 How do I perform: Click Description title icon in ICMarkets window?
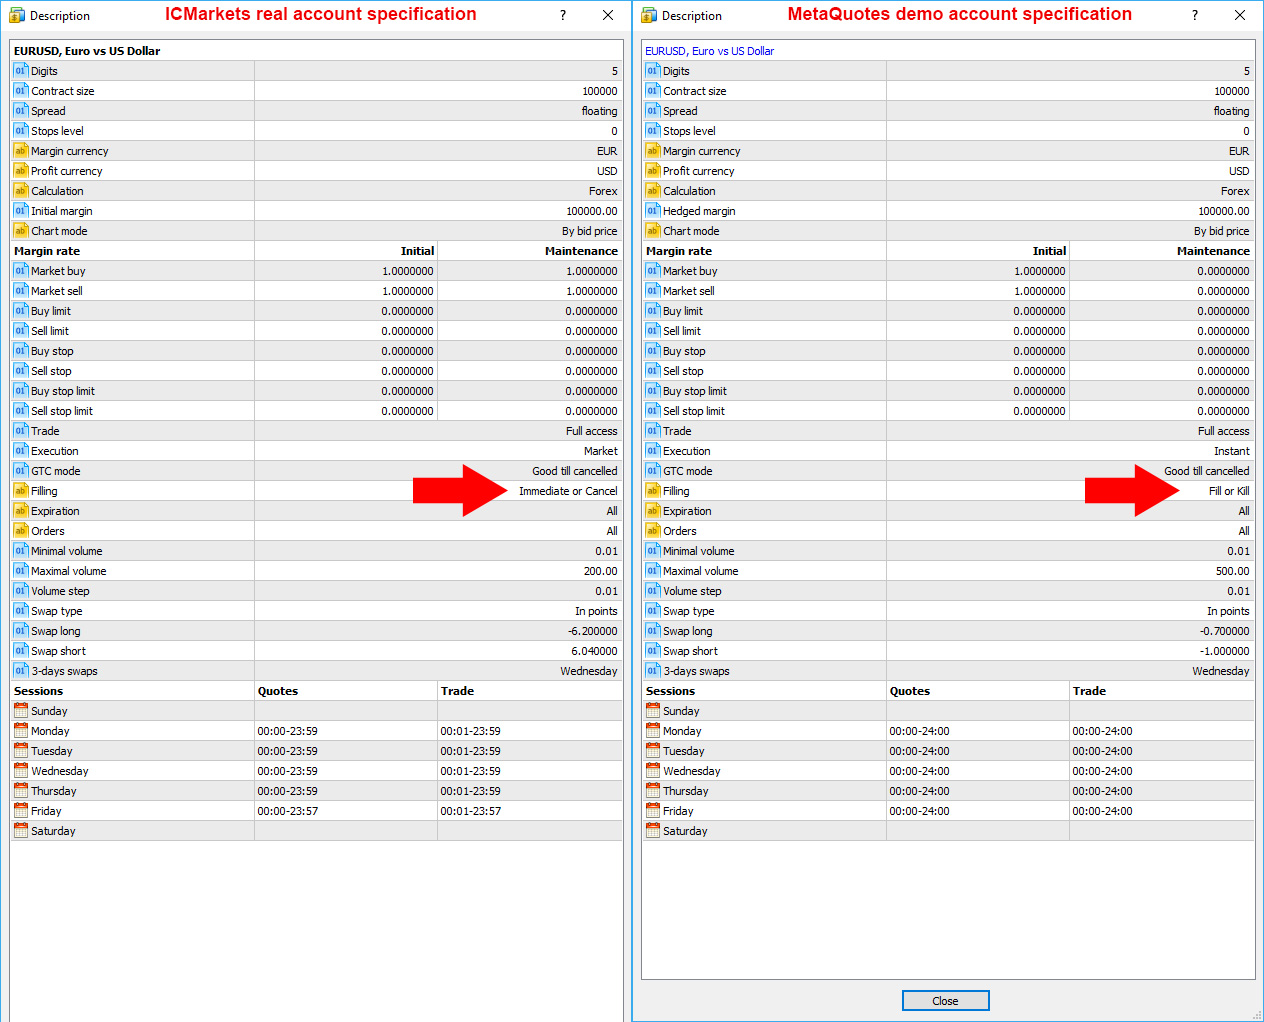point(17,15)
